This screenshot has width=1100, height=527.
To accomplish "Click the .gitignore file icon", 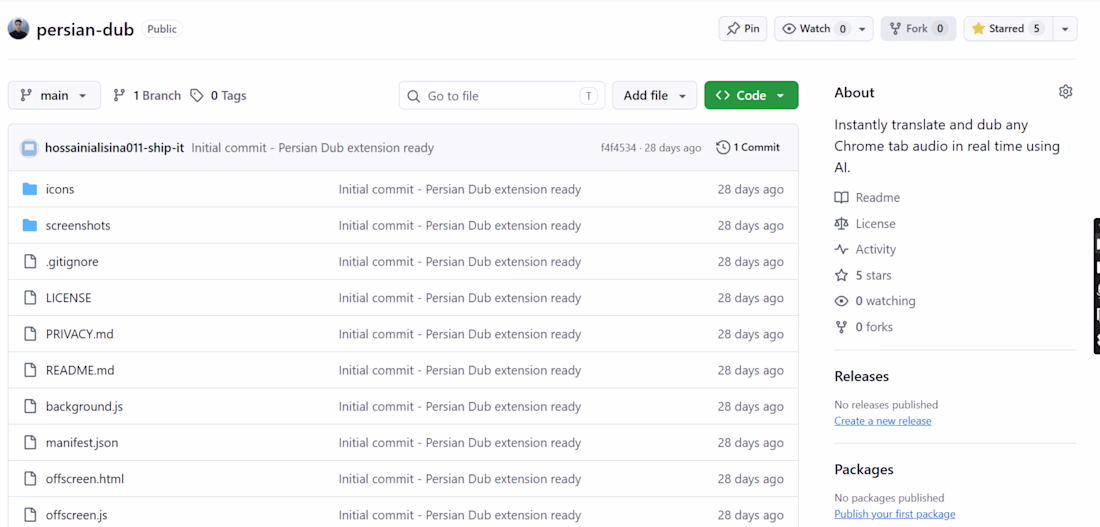I will click(29, 262).
